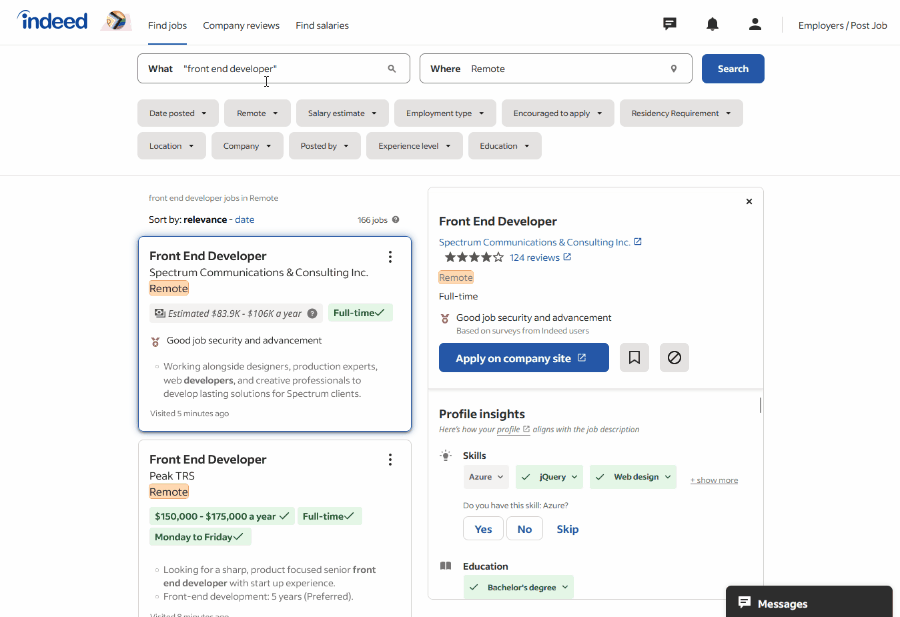Go to Find salaries tab
Screen dimensions: 900x617
[x=322, y=25]
